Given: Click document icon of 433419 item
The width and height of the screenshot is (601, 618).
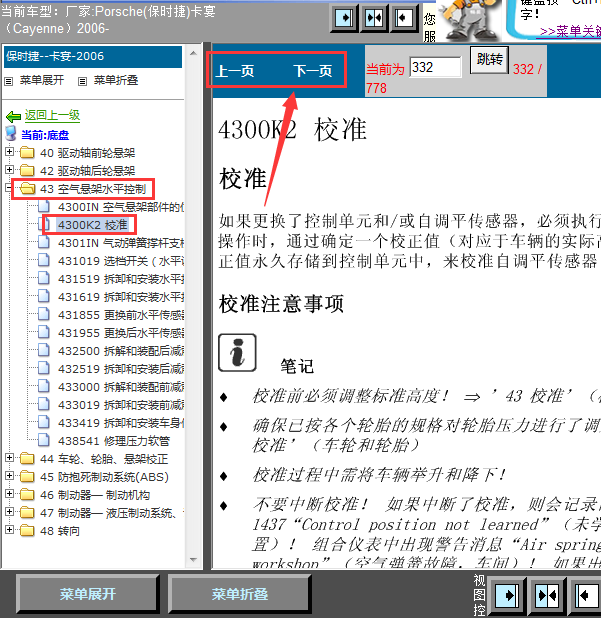Looking at the screenshot, I should tap(44, 422).
